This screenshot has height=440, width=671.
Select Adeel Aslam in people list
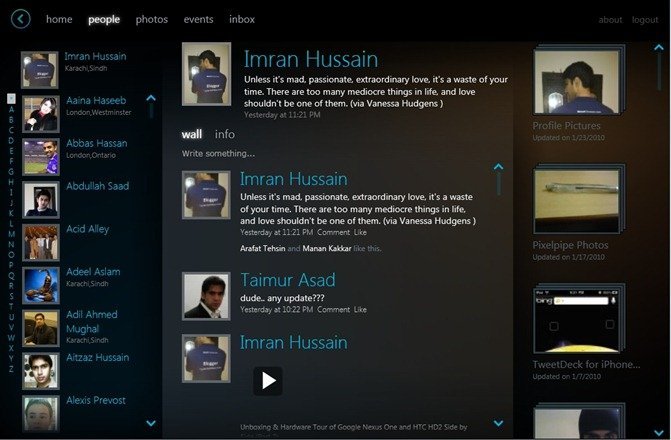pos(93,272)
